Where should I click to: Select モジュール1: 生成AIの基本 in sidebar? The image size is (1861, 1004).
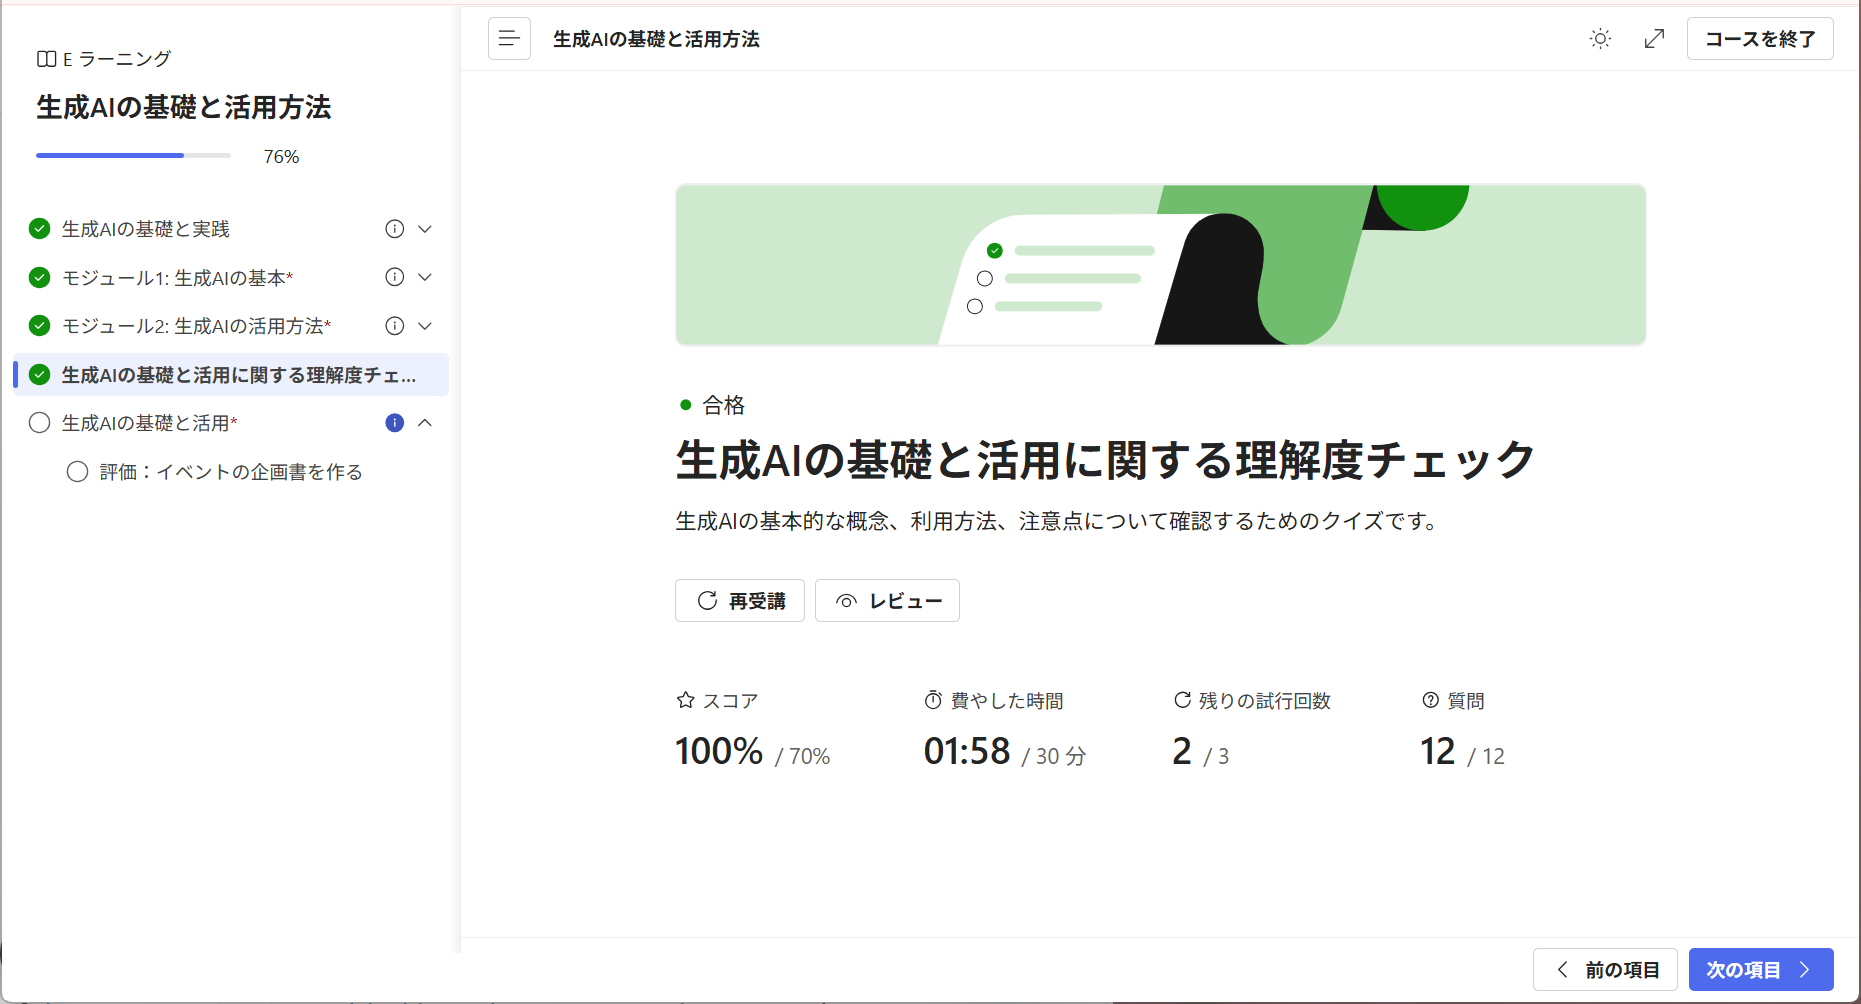(x=177, y=278)
